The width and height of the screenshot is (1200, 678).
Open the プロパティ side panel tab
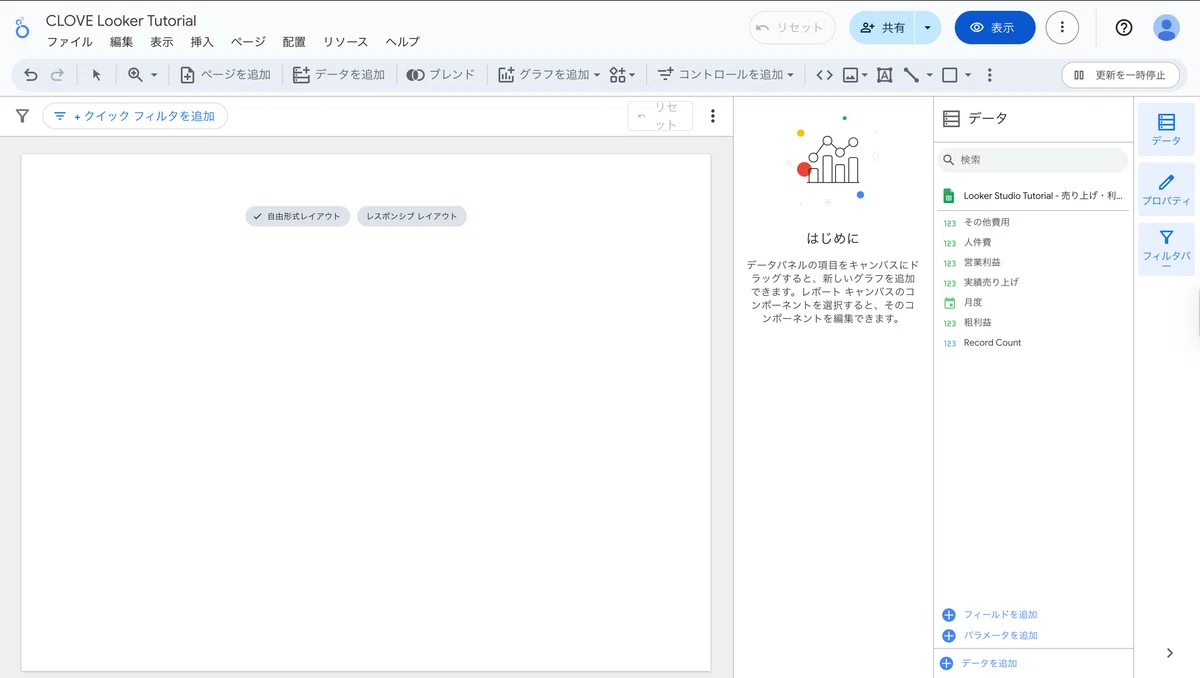[x=1166, y=190]
